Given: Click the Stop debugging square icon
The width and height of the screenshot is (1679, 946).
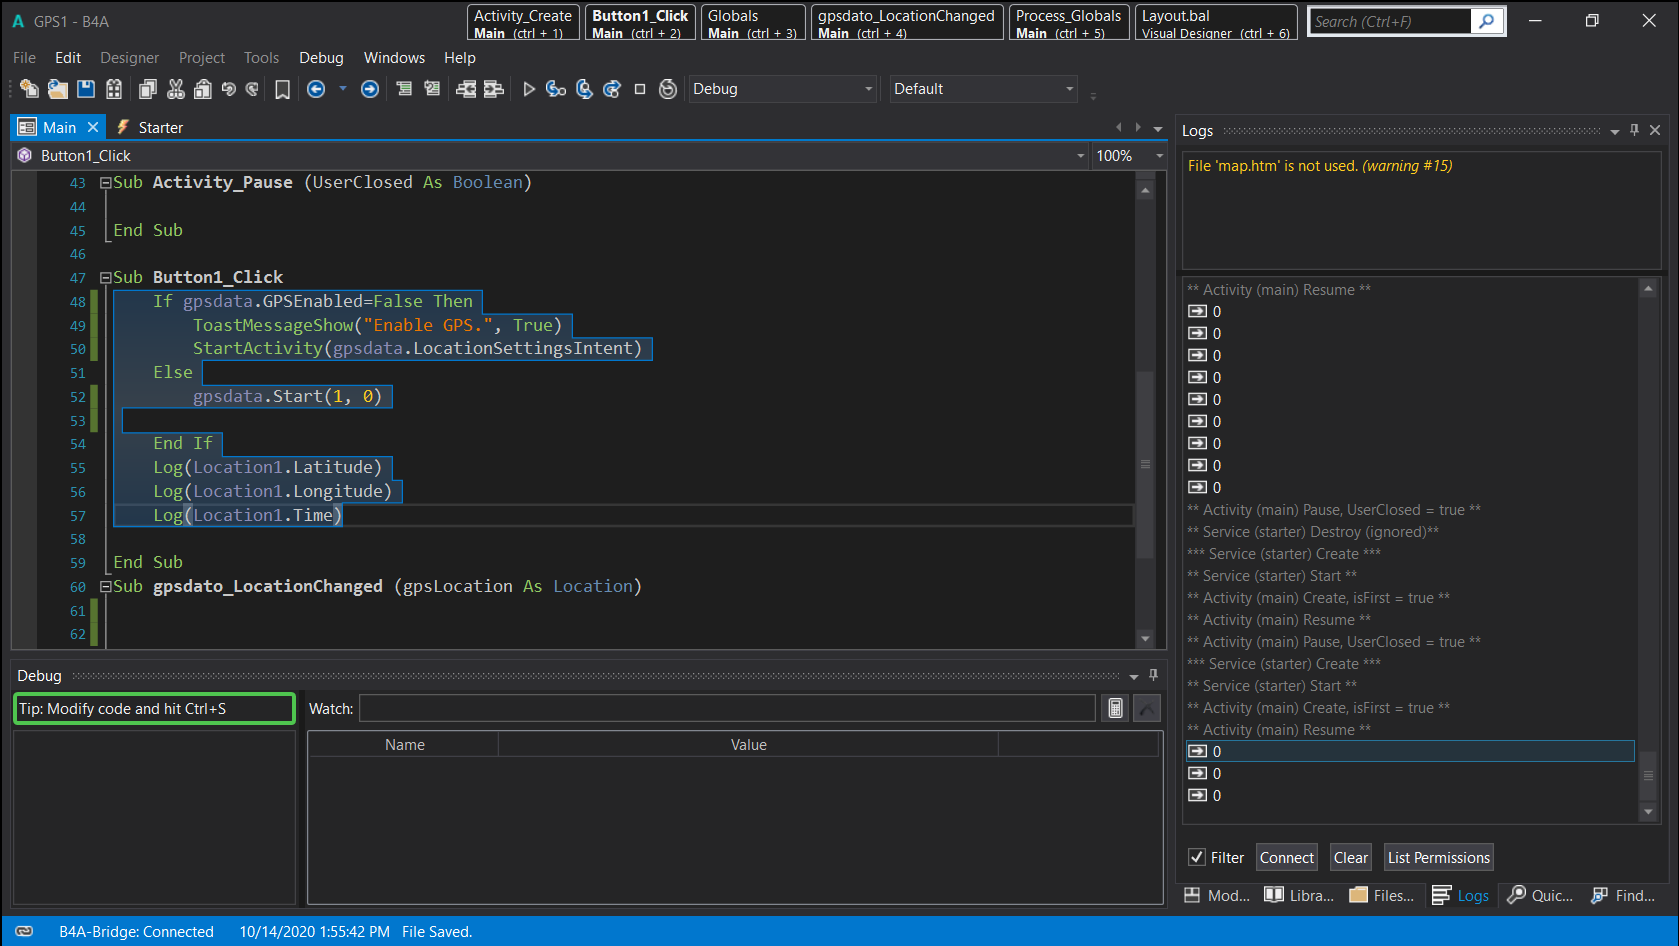Looking at the screenshot, I should (640, 89).
